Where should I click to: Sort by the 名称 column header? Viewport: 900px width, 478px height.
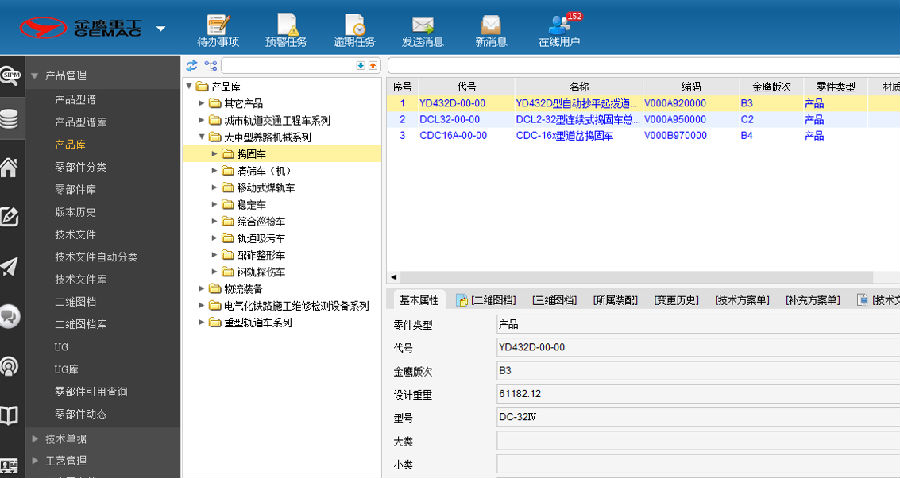(579, 87)
